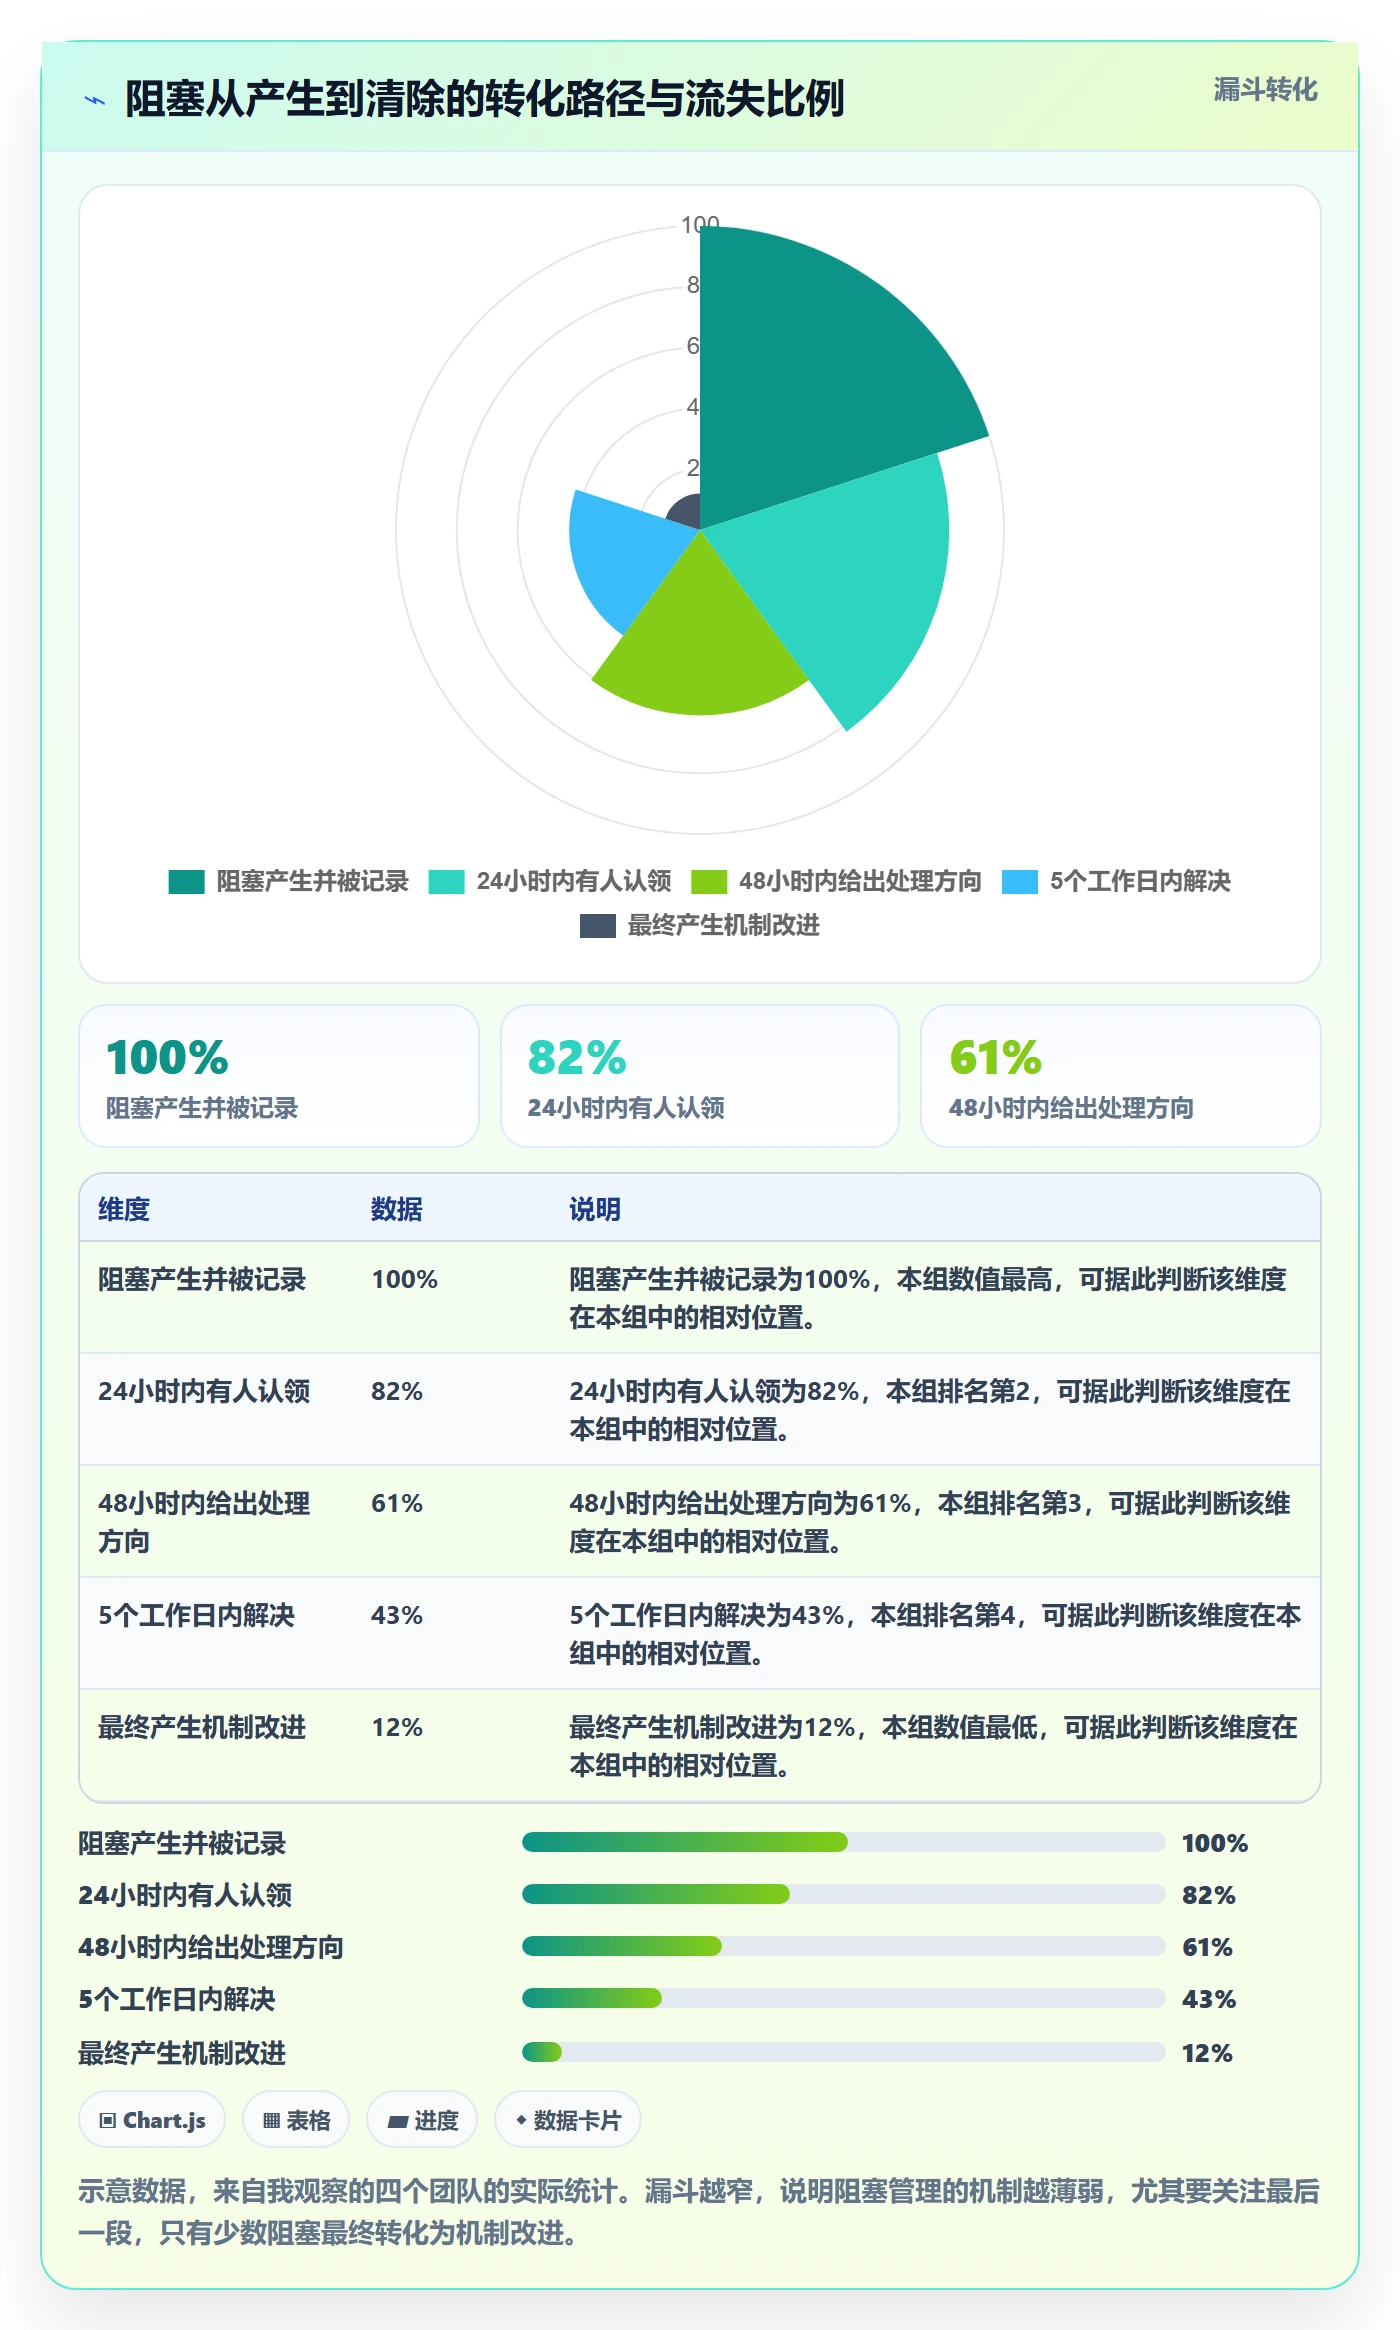Click the 说明 column header
Viewport: 1400px width, 2330px height.
595,1209
